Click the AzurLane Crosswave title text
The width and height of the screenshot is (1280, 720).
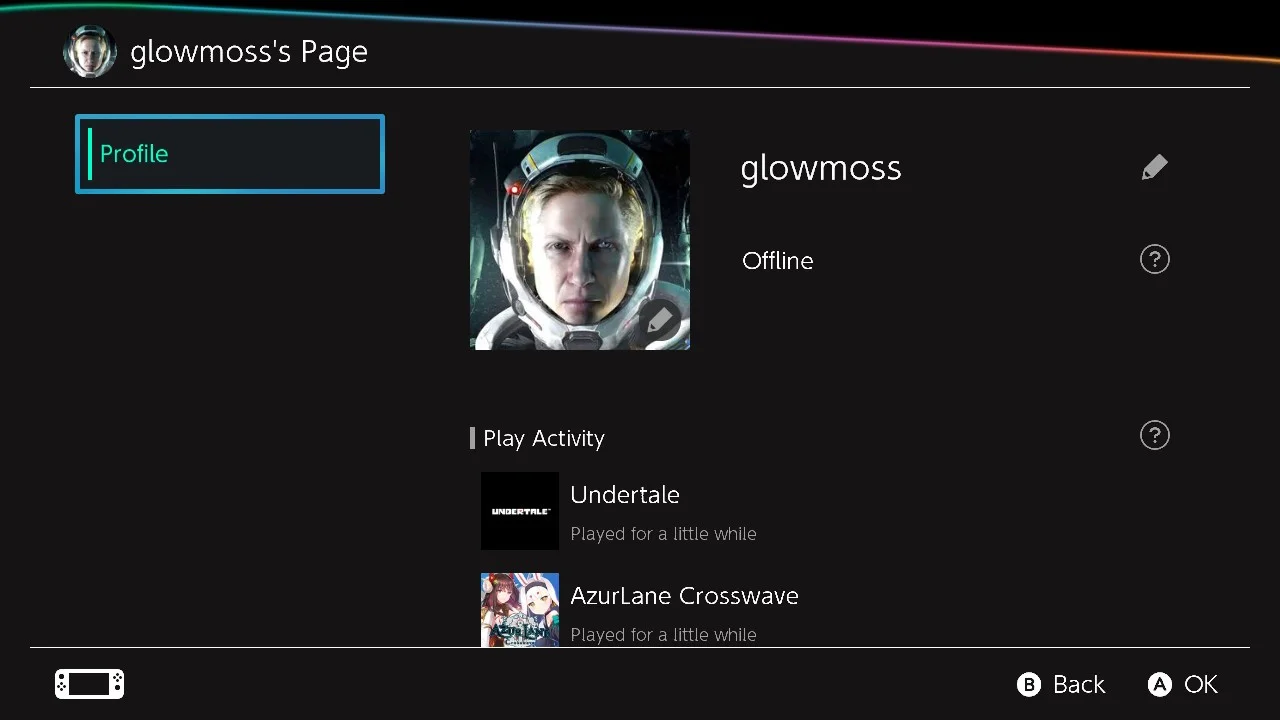(x=684, y=596)
